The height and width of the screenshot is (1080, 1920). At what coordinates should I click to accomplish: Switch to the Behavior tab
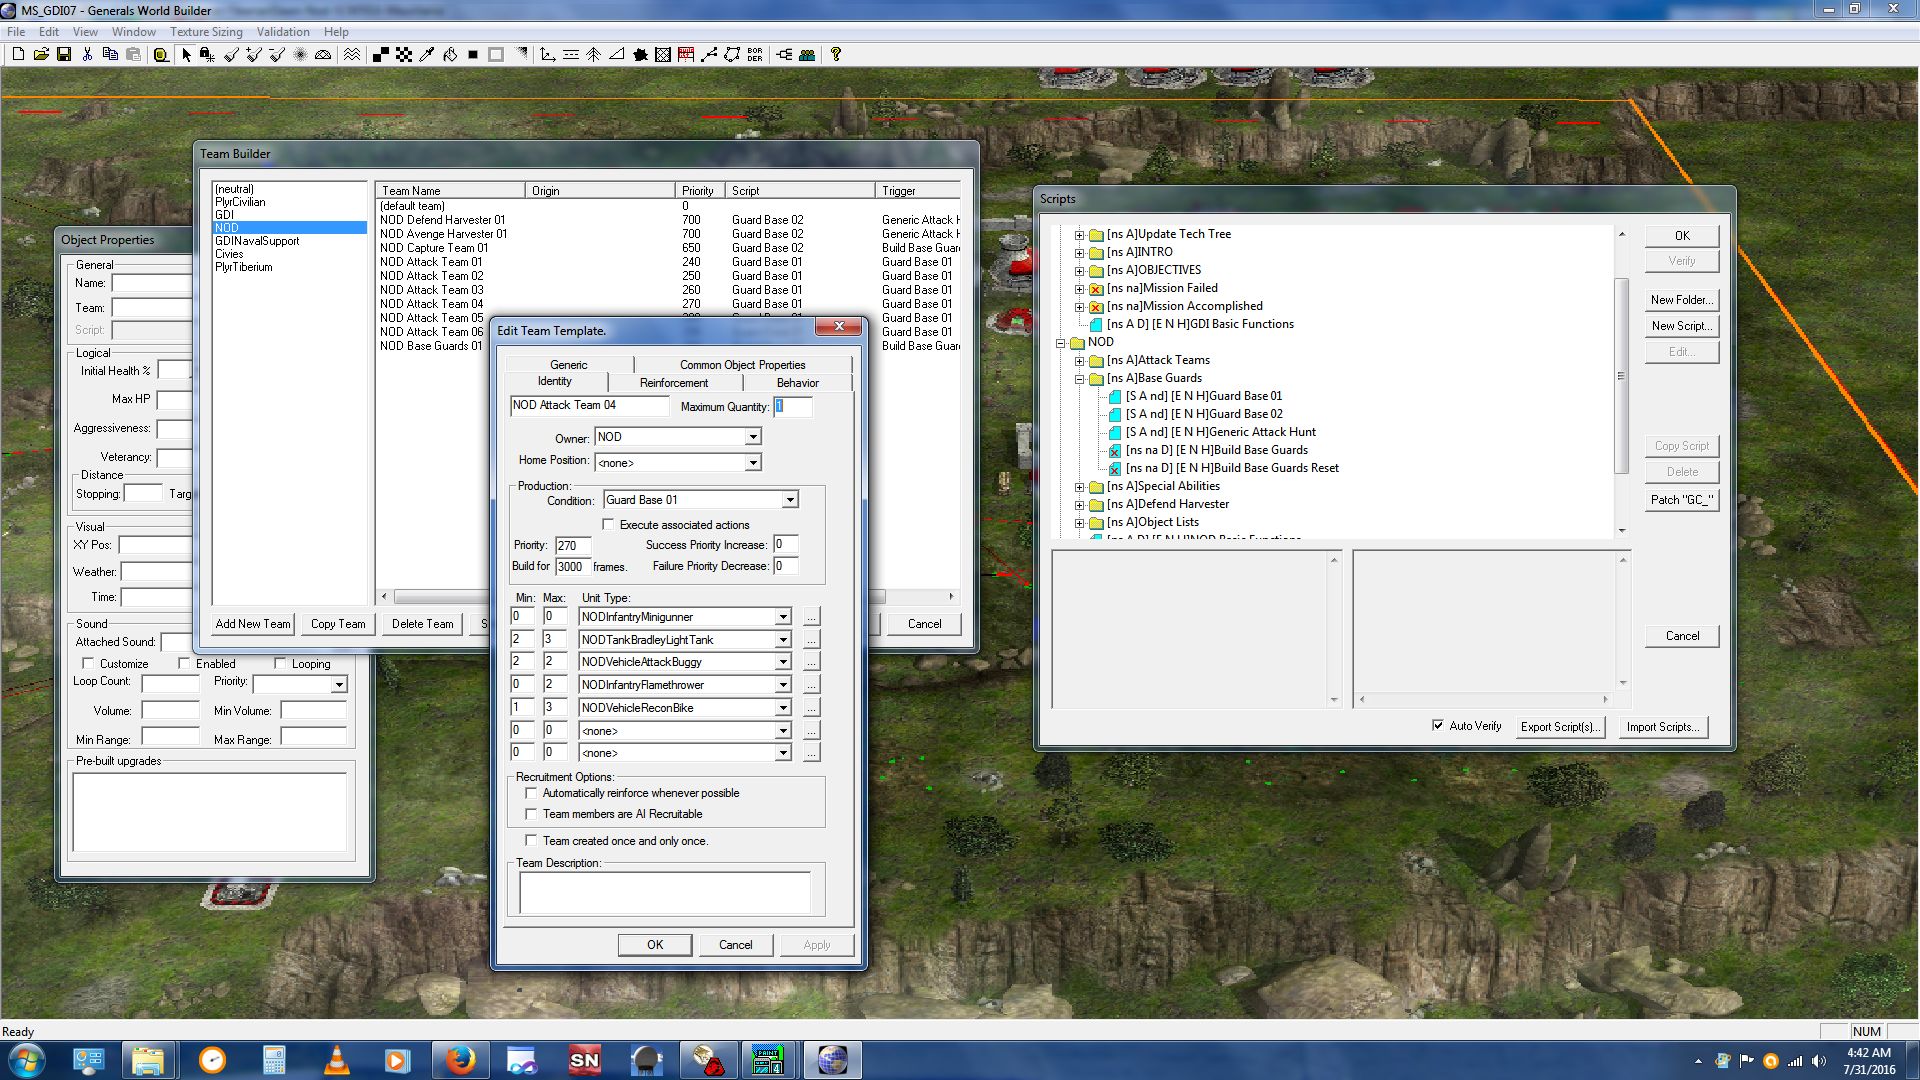click(797, 383)
